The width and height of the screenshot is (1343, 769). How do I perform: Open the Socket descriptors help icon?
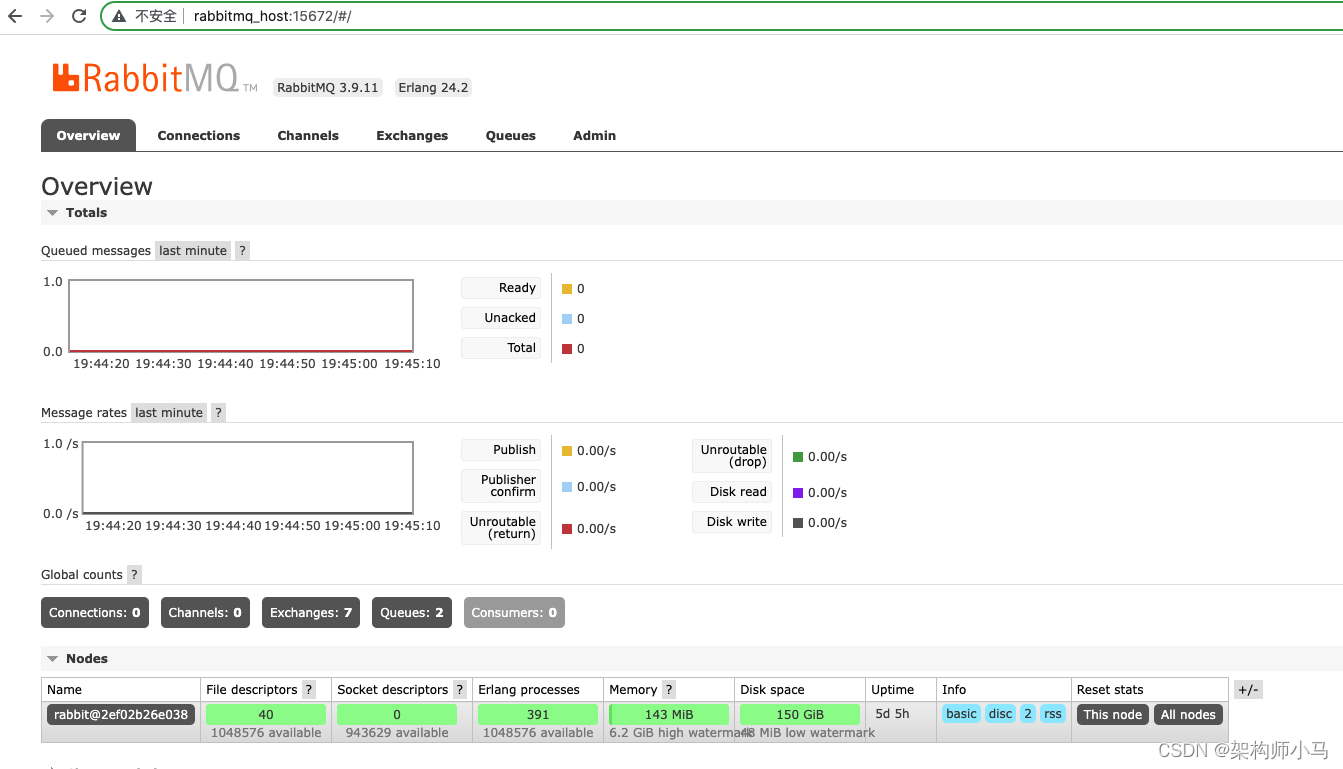click(459, 689)
